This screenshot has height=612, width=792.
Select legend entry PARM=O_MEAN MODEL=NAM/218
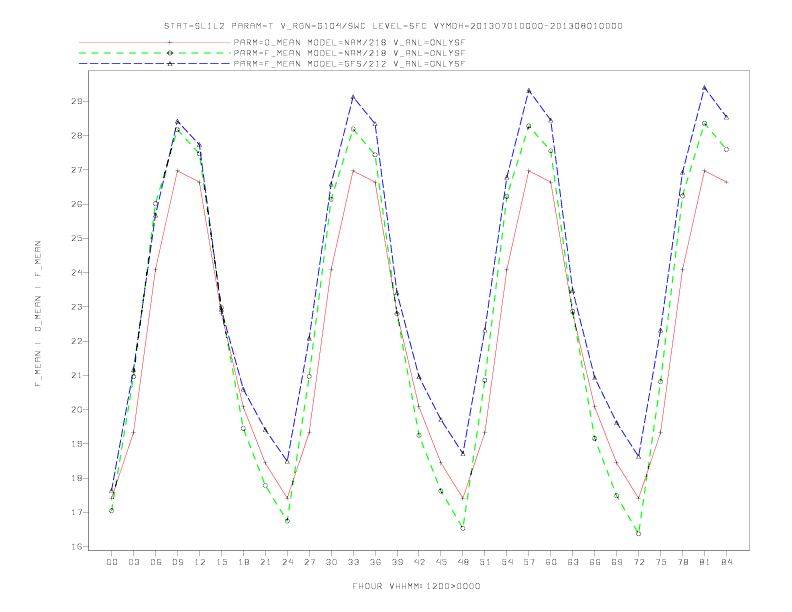(349, 42)
